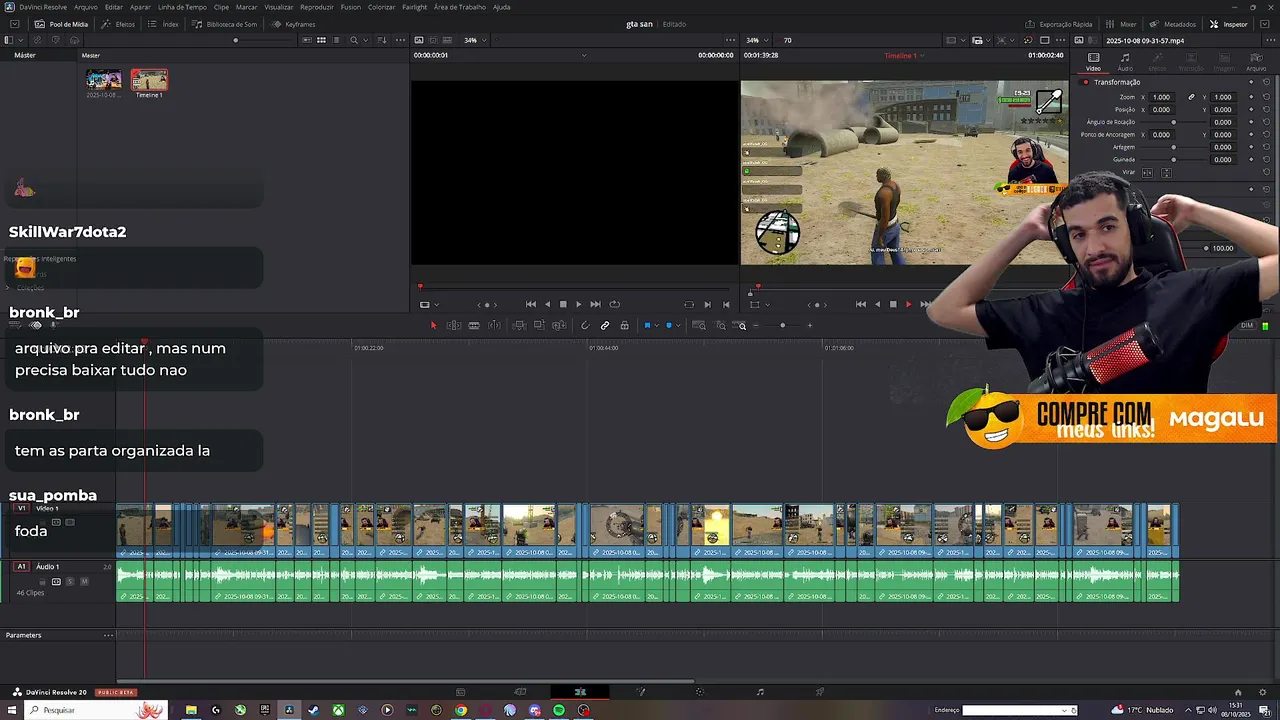Open the Índex panel

[x=164, y=24]
